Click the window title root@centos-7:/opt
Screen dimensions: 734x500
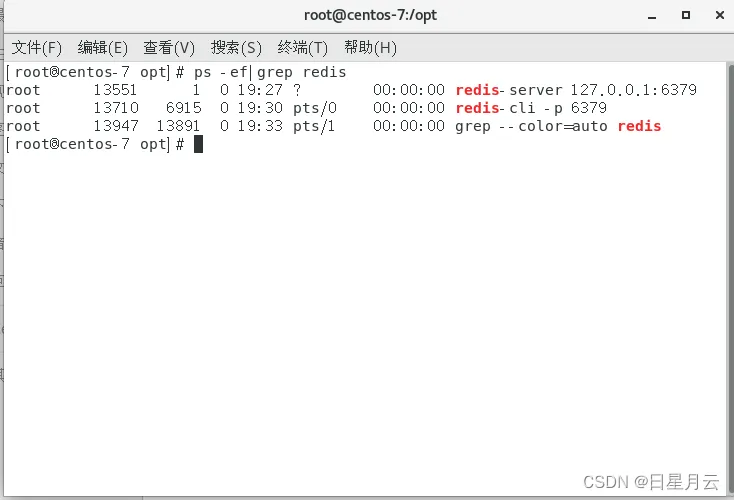[370, 15]
